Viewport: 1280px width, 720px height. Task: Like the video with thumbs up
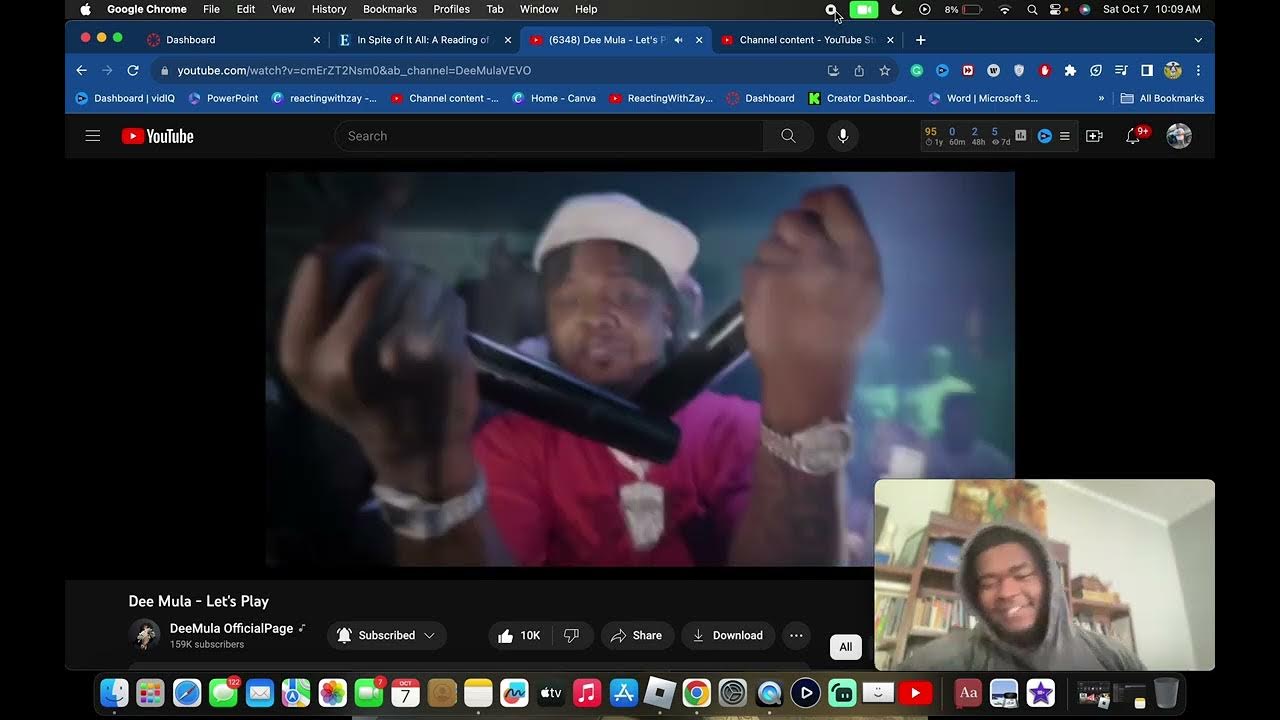tap(518, 635)
